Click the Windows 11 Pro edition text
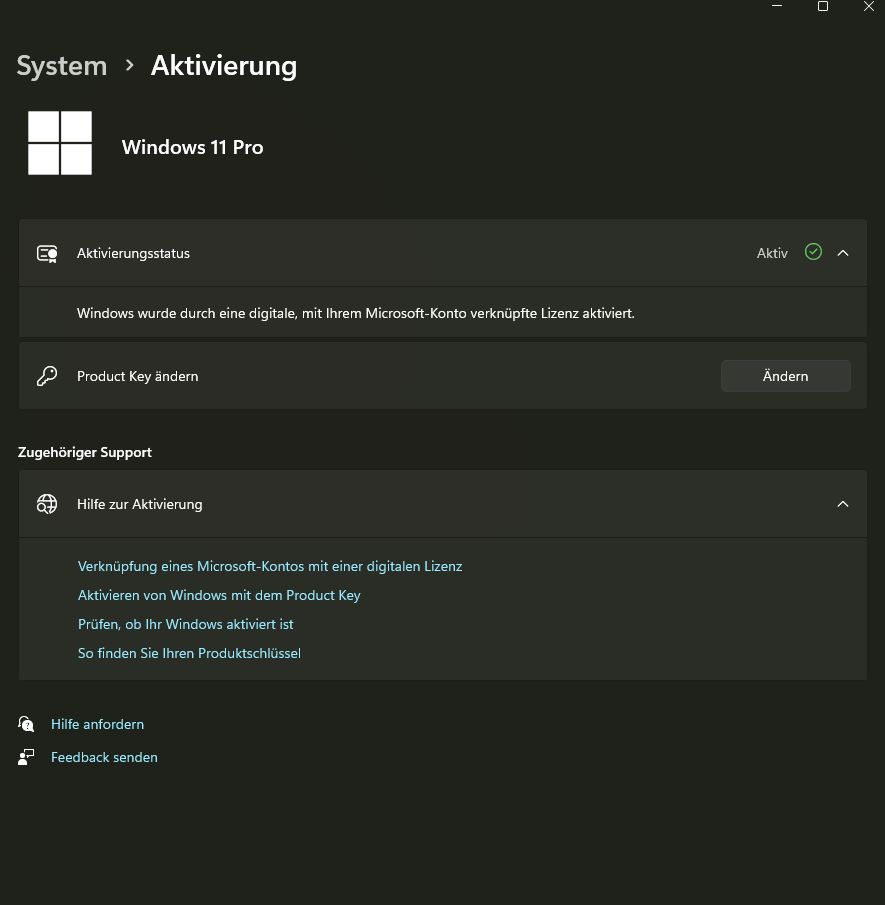Viewport: 885px width, 905px height. point(192,147)
